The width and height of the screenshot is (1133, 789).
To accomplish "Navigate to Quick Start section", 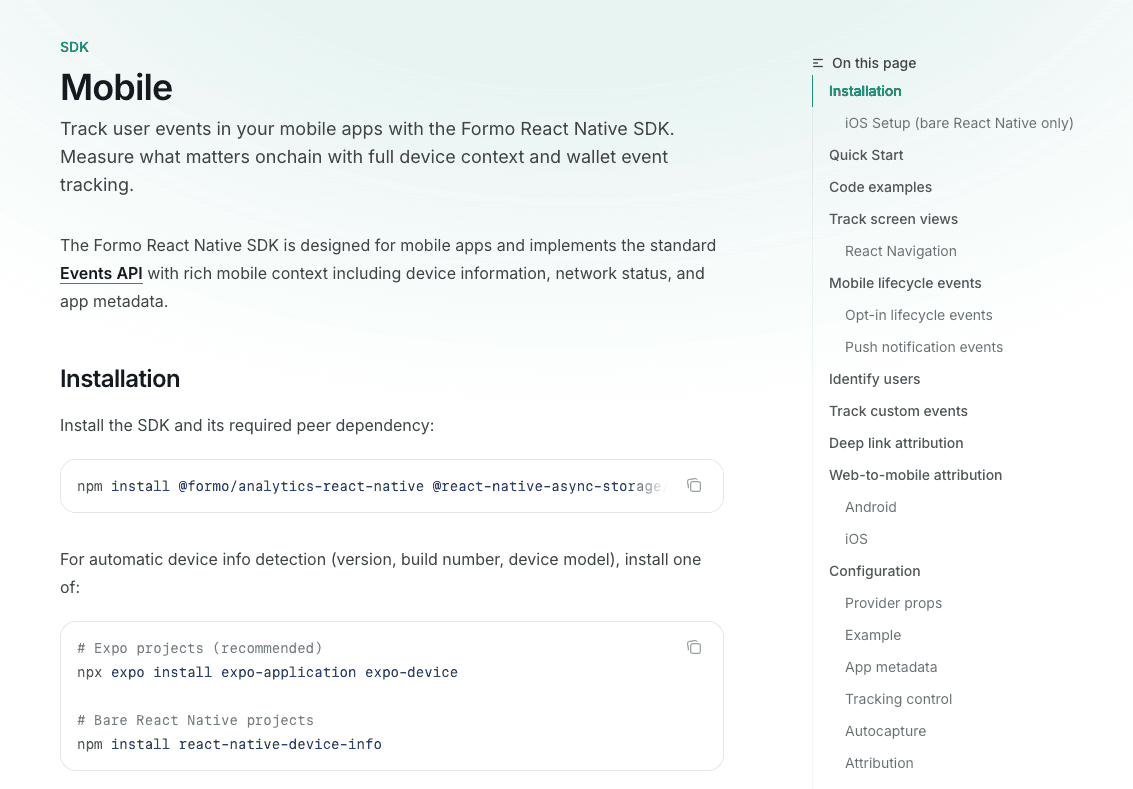I will click(x=866, y=155).
